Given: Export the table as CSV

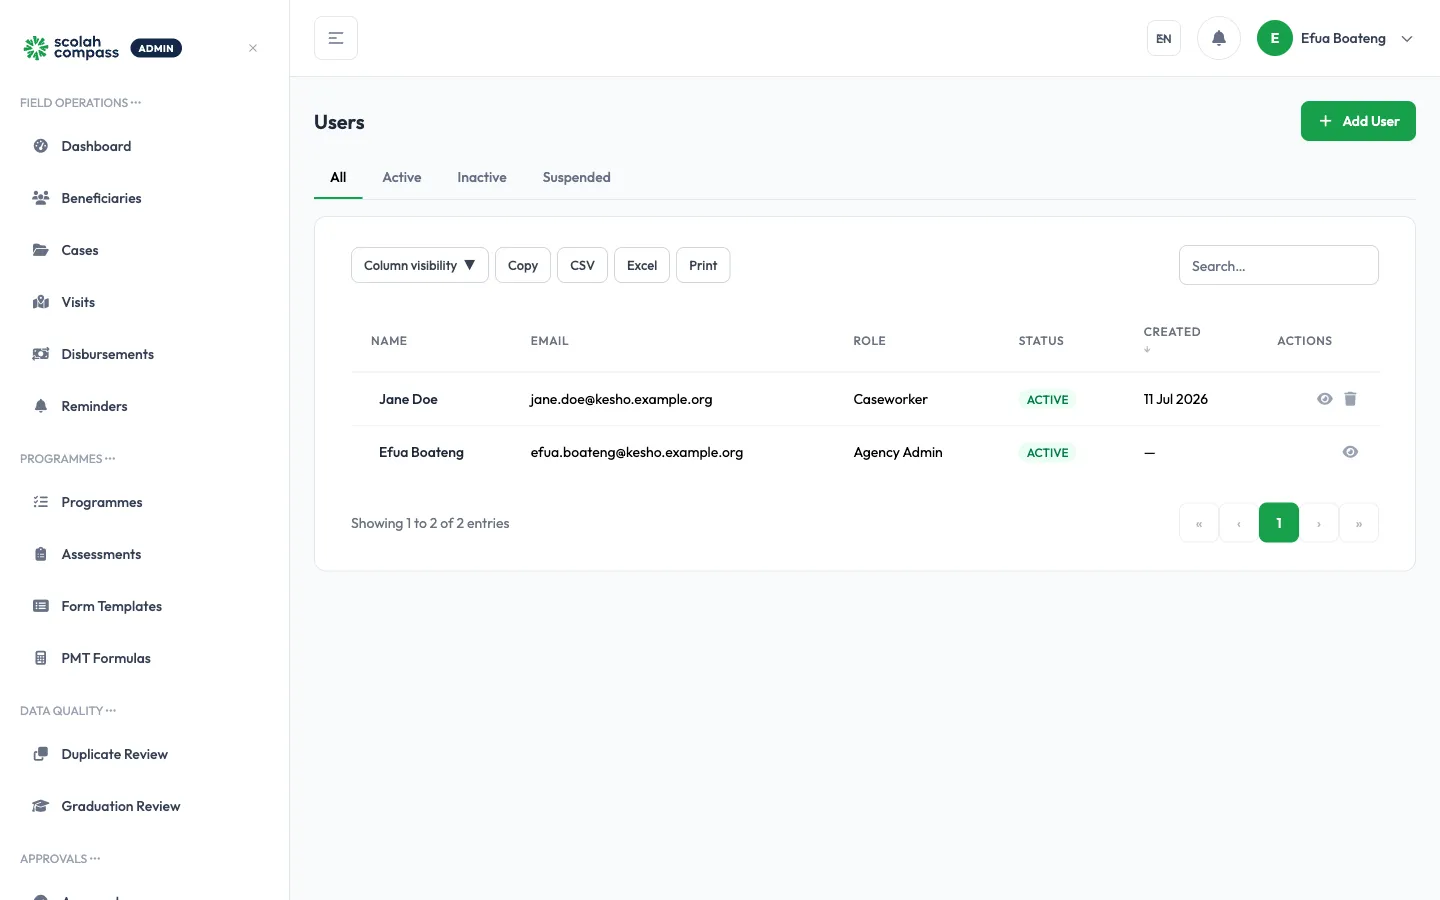Looking at the screenshot, I should click(x=582, y=265).
